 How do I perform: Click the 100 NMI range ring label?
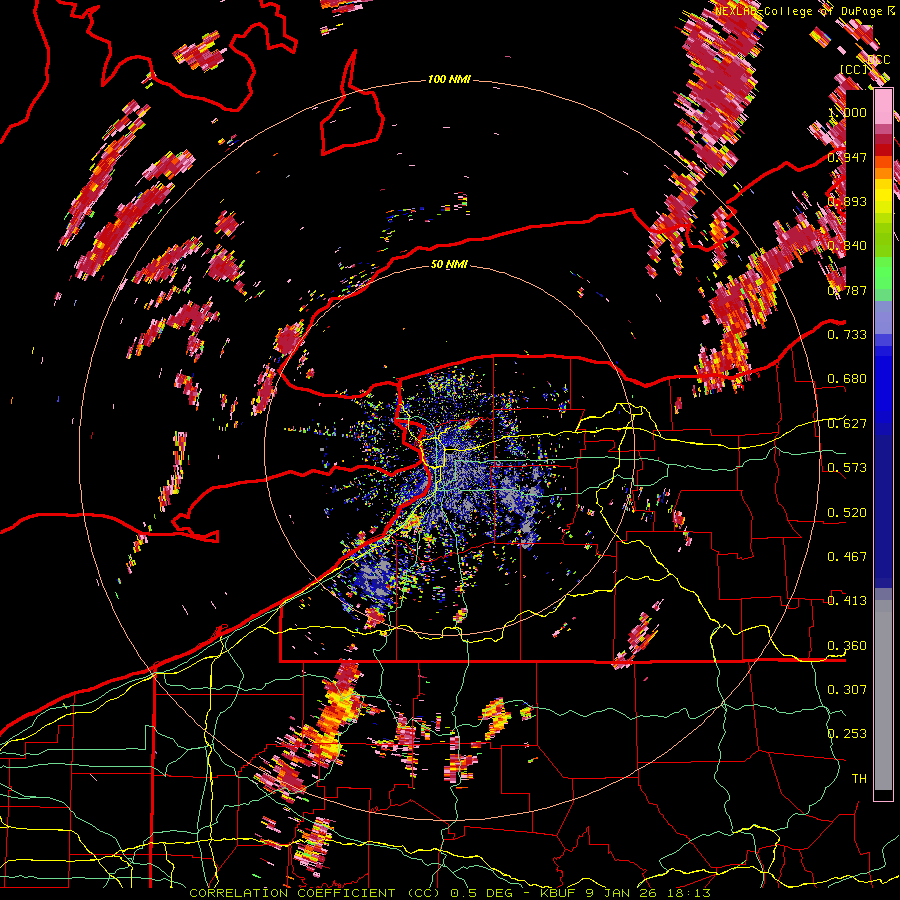[449, 79]
